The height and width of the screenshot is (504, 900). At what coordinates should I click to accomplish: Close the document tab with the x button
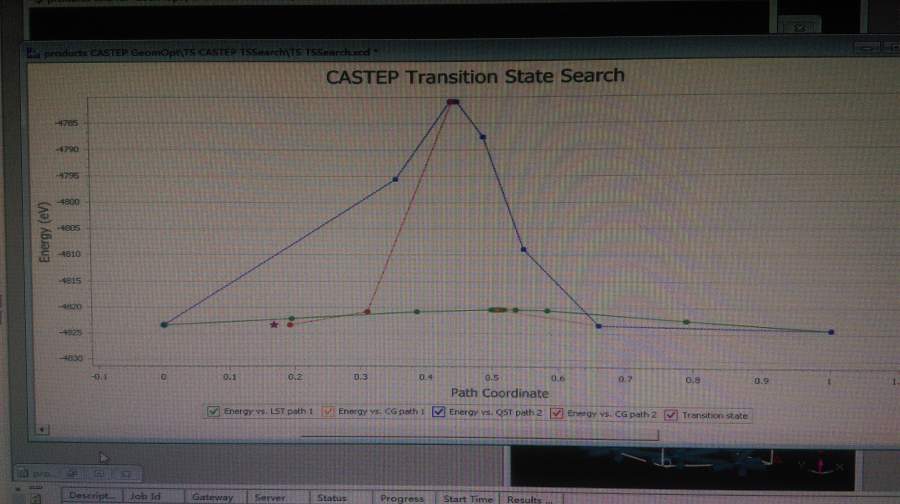pos(800,27)
